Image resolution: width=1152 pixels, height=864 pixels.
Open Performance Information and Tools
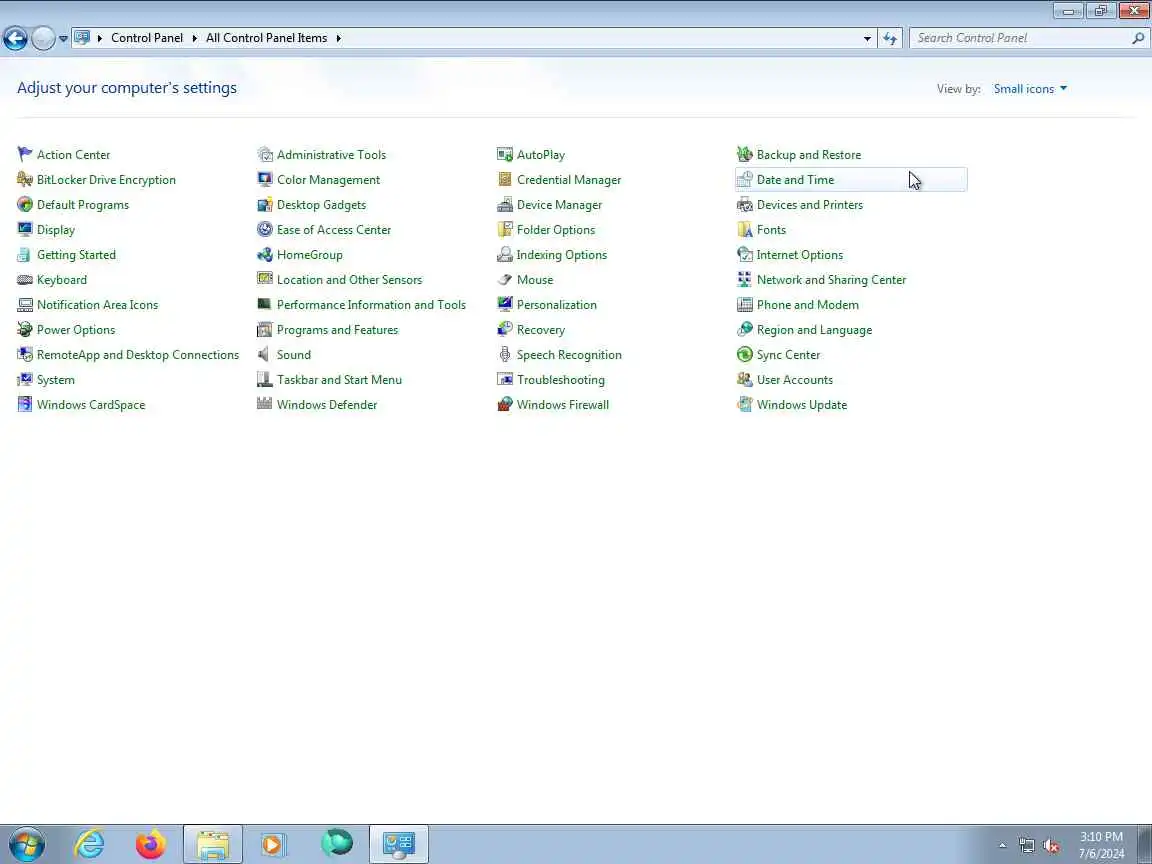[371, 304]
